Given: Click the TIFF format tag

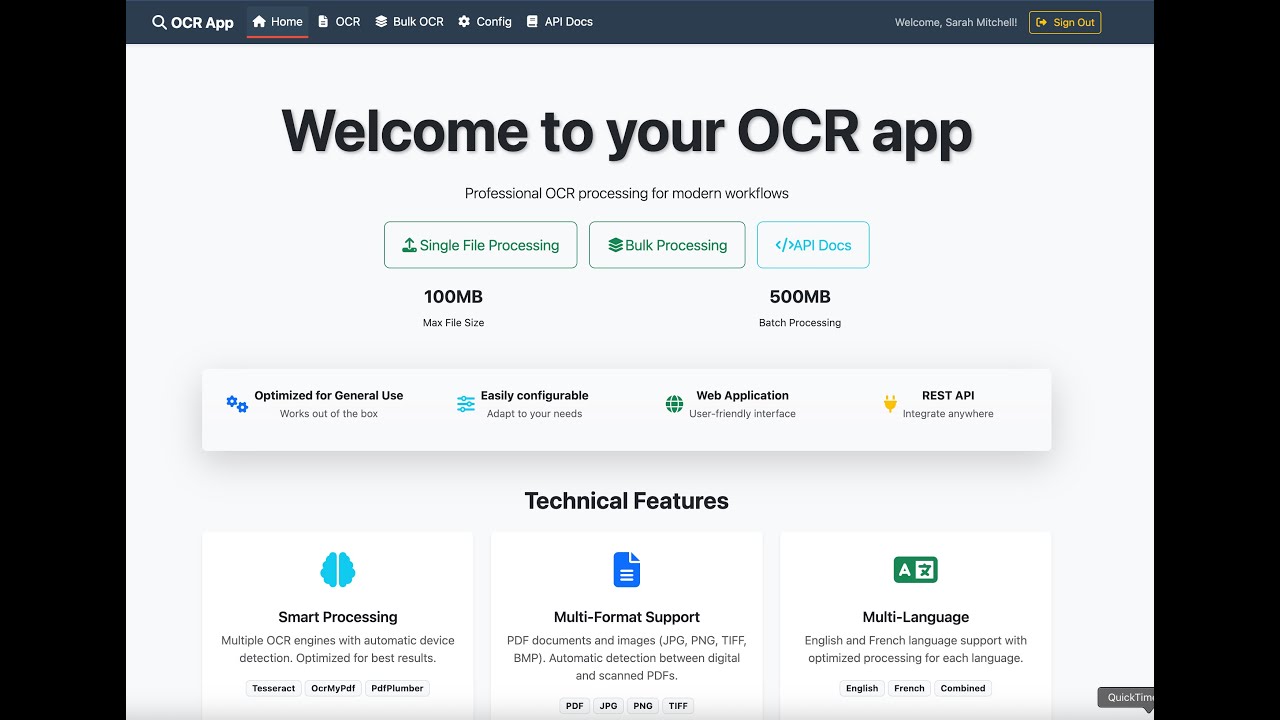Looking at the screenshot, I should 678,706.
